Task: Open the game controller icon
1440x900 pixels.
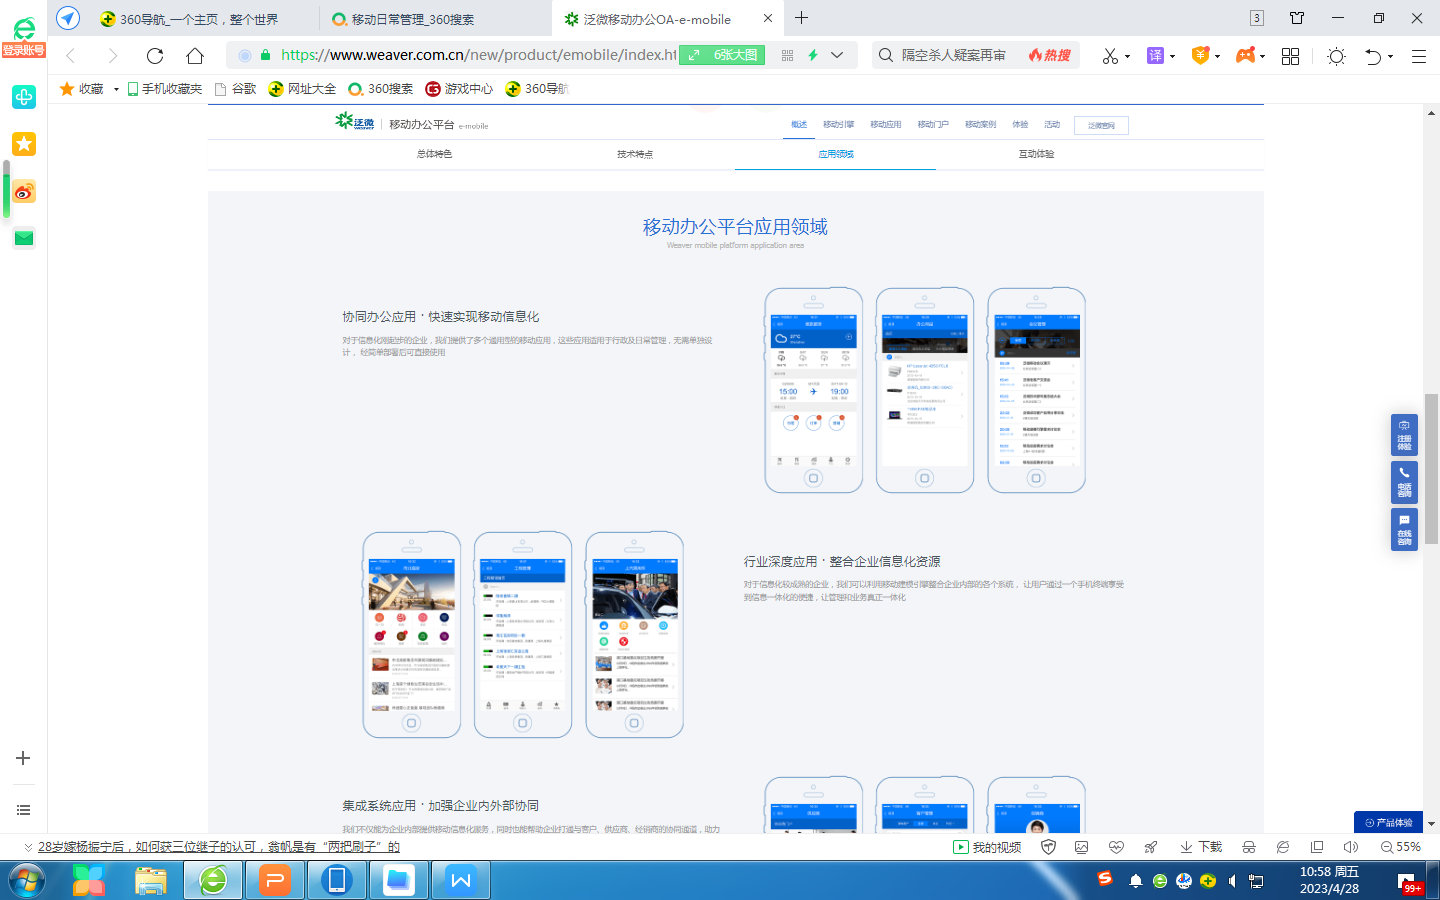Action: [x=1245, y=56]
